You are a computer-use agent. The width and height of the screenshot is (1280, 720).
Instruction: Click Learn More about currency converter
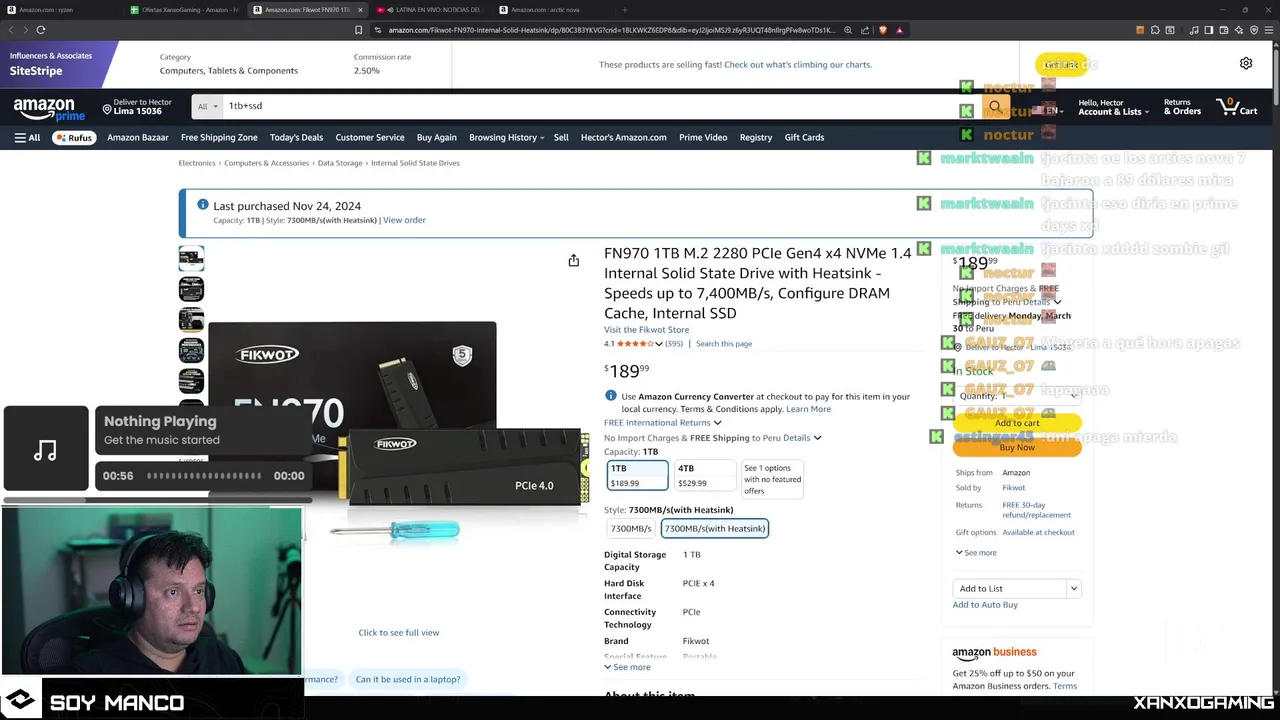pos(808,409)
